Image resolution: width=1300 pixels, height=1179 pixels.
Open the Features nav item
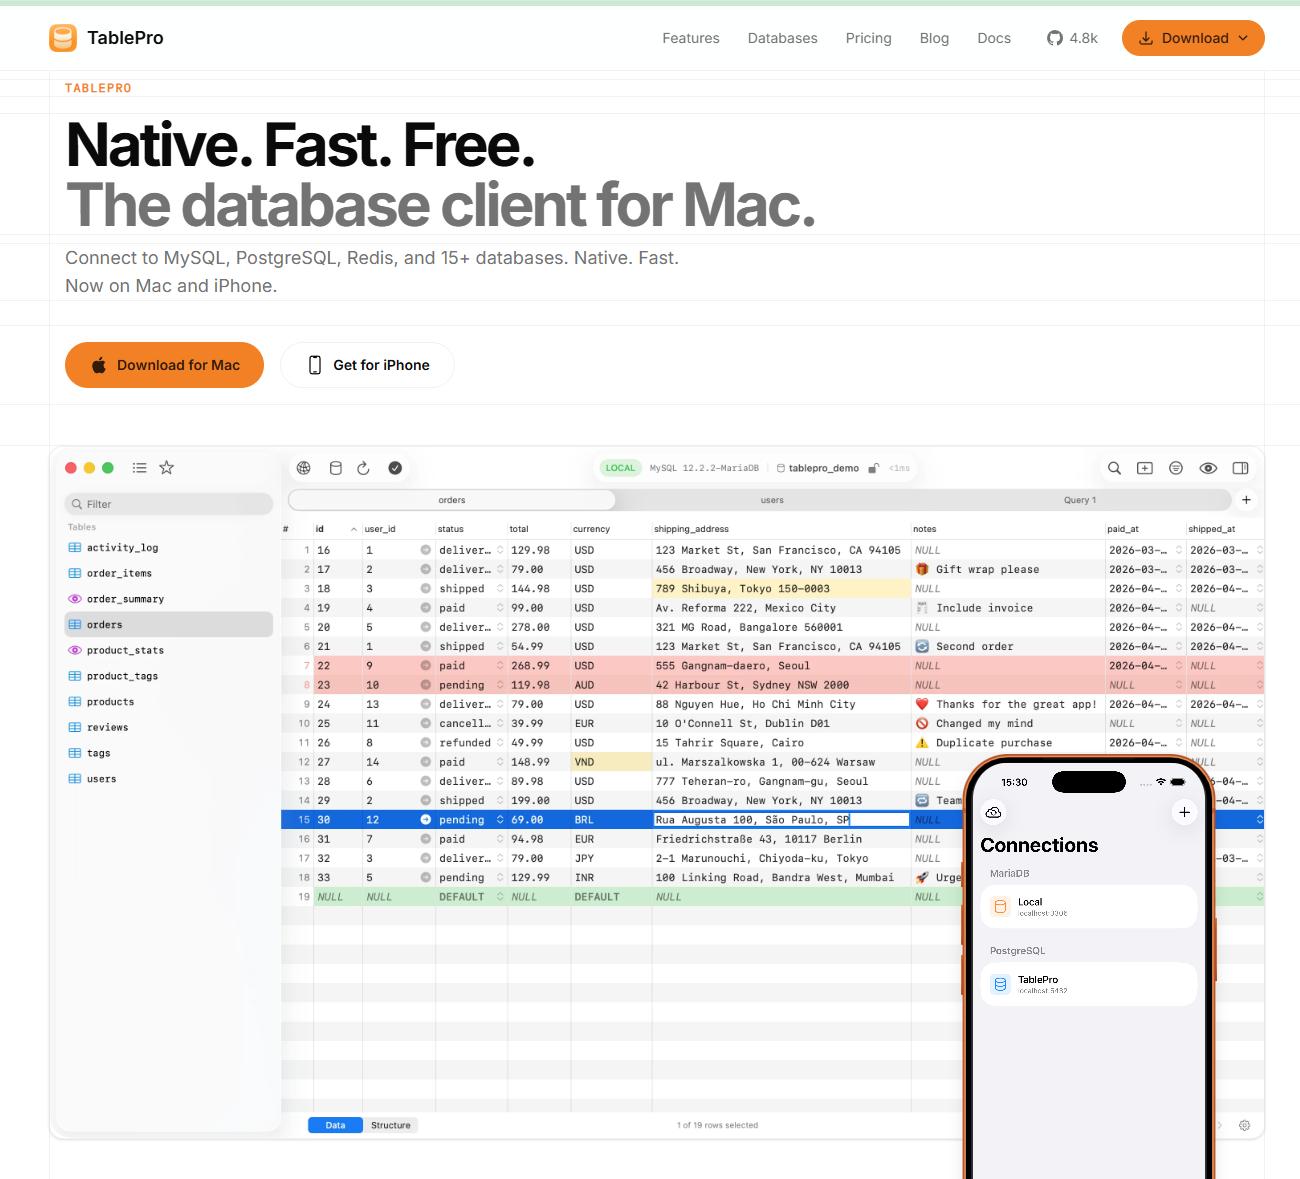coord(691,38)
